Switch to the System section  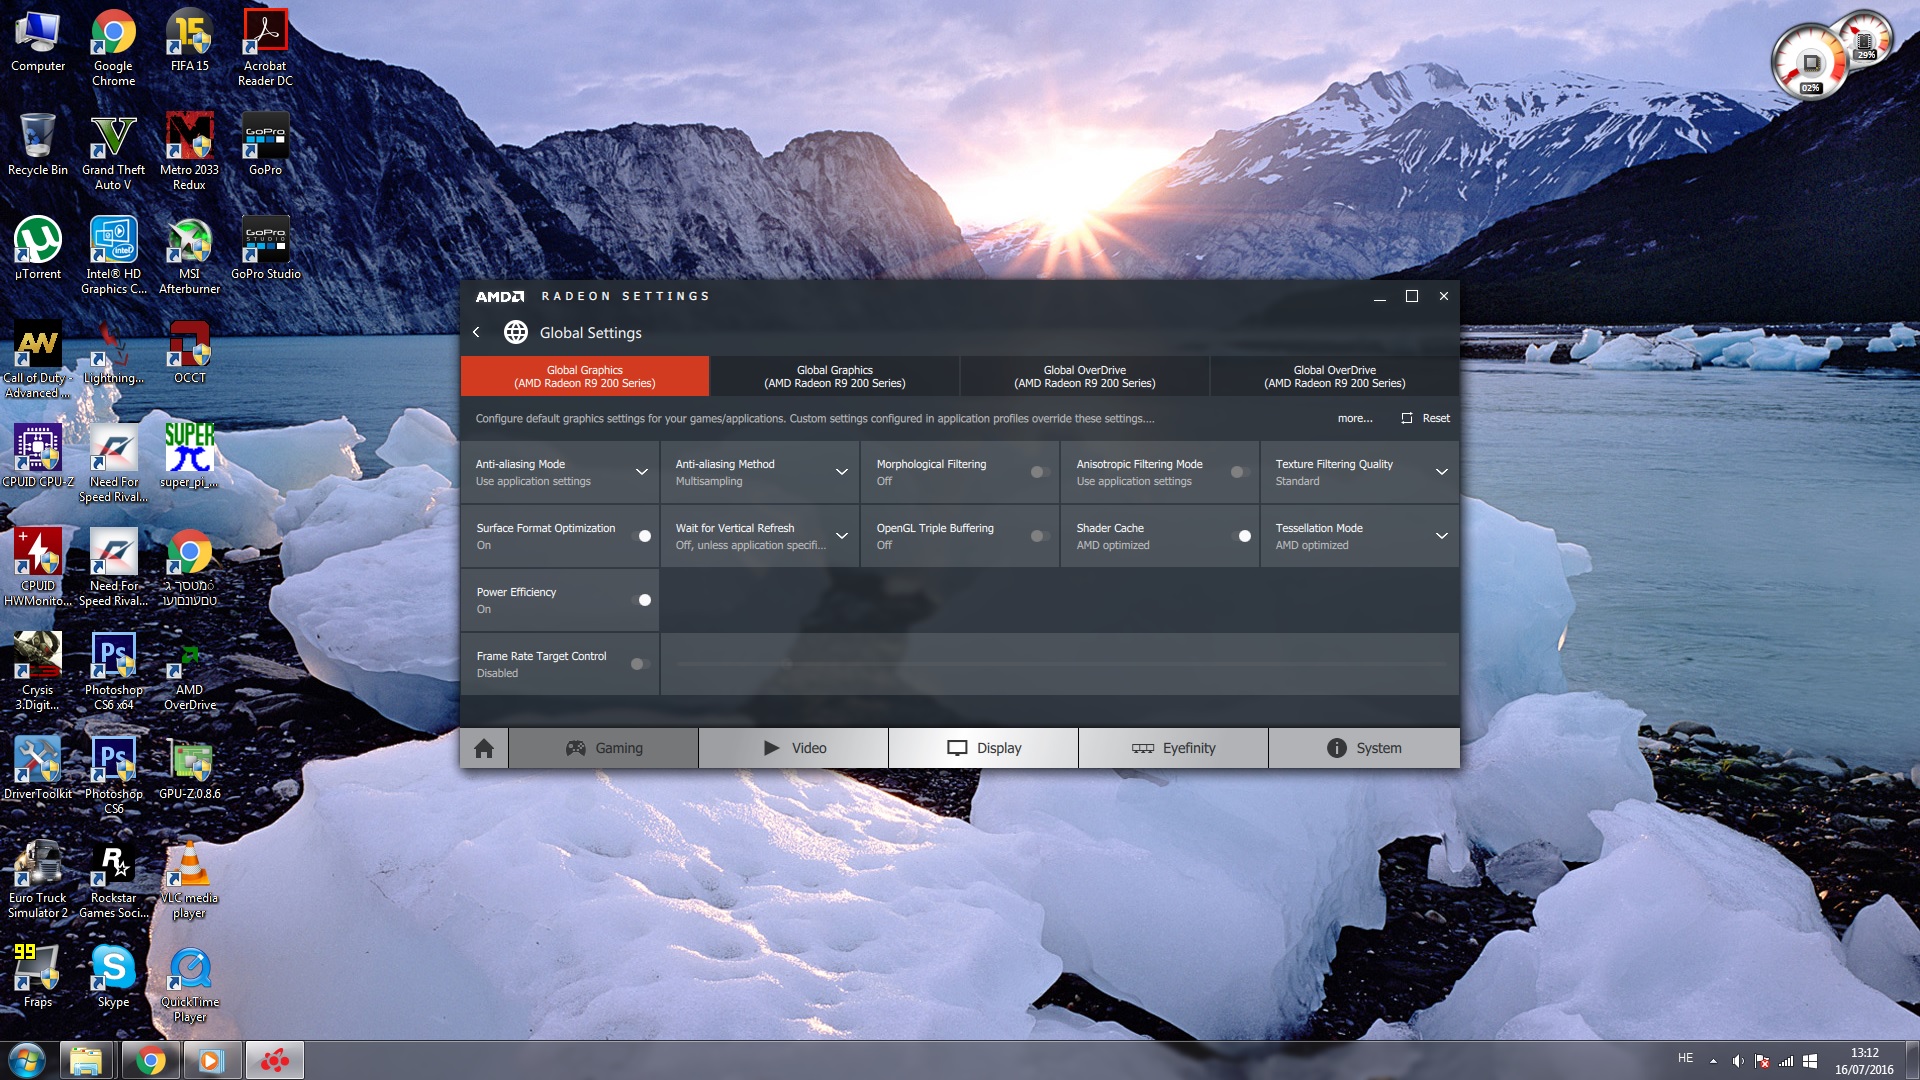[x=1364, y=748]
